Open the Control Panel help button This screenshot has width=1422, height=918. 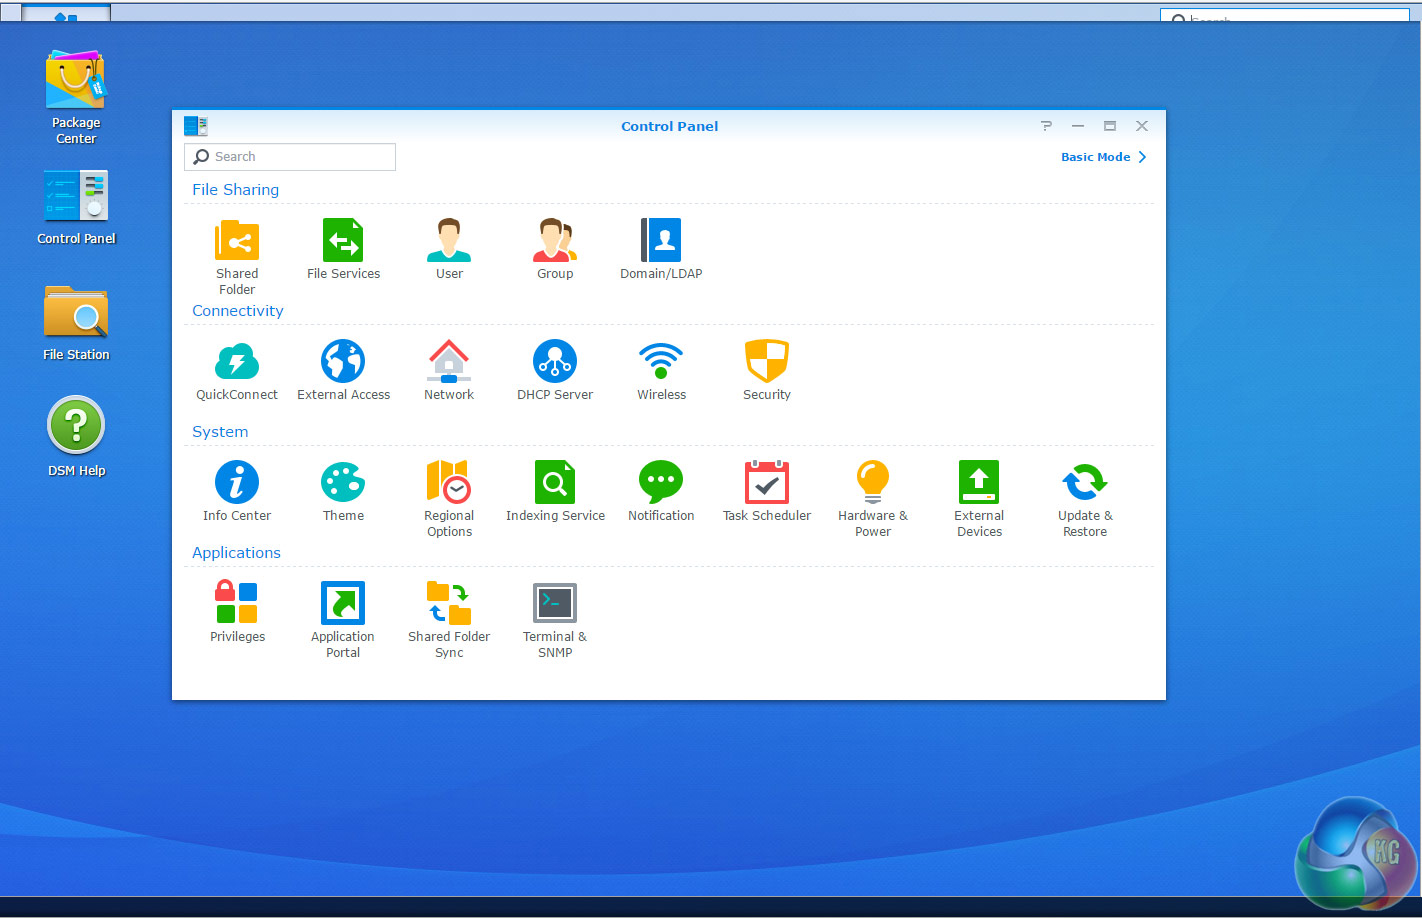pos(1046,126)
